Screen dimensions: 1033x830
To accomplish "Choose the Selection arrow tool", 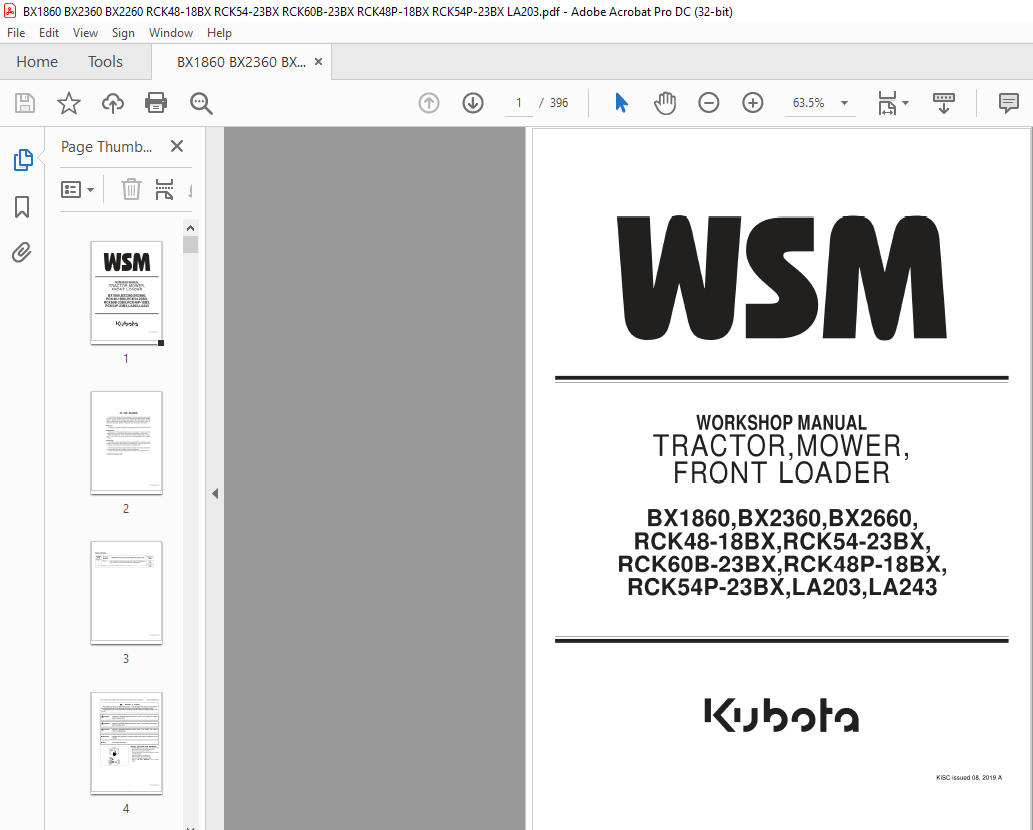I will click(x=621, y=103).
